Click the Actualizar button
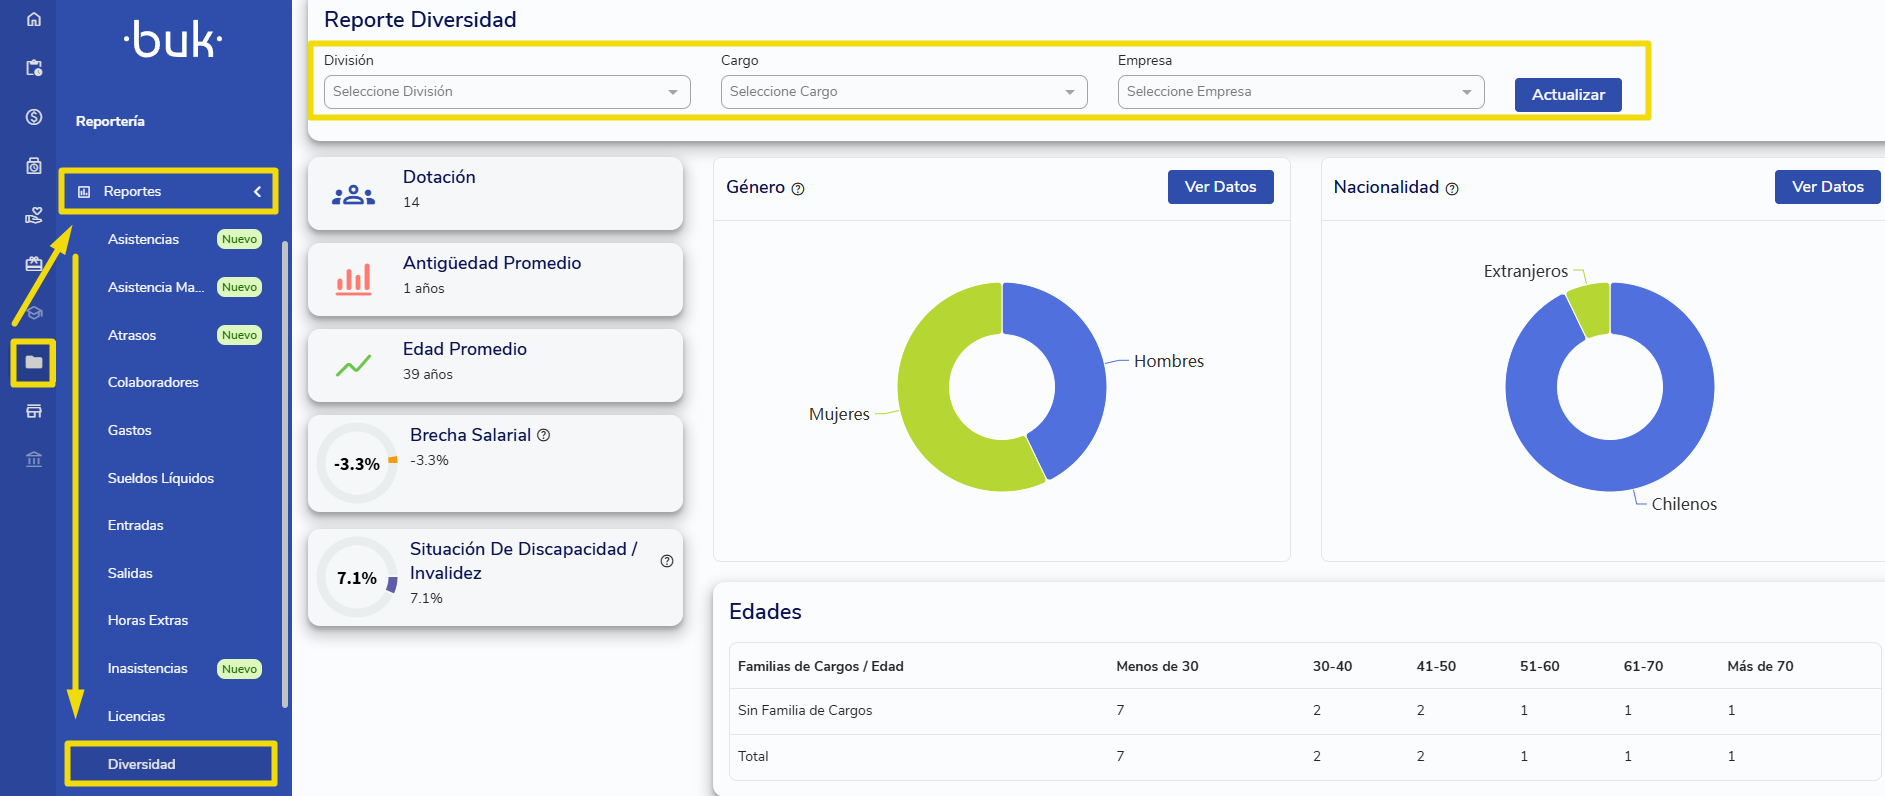The image size is (1885, 796). click(x=1568, y=95)
